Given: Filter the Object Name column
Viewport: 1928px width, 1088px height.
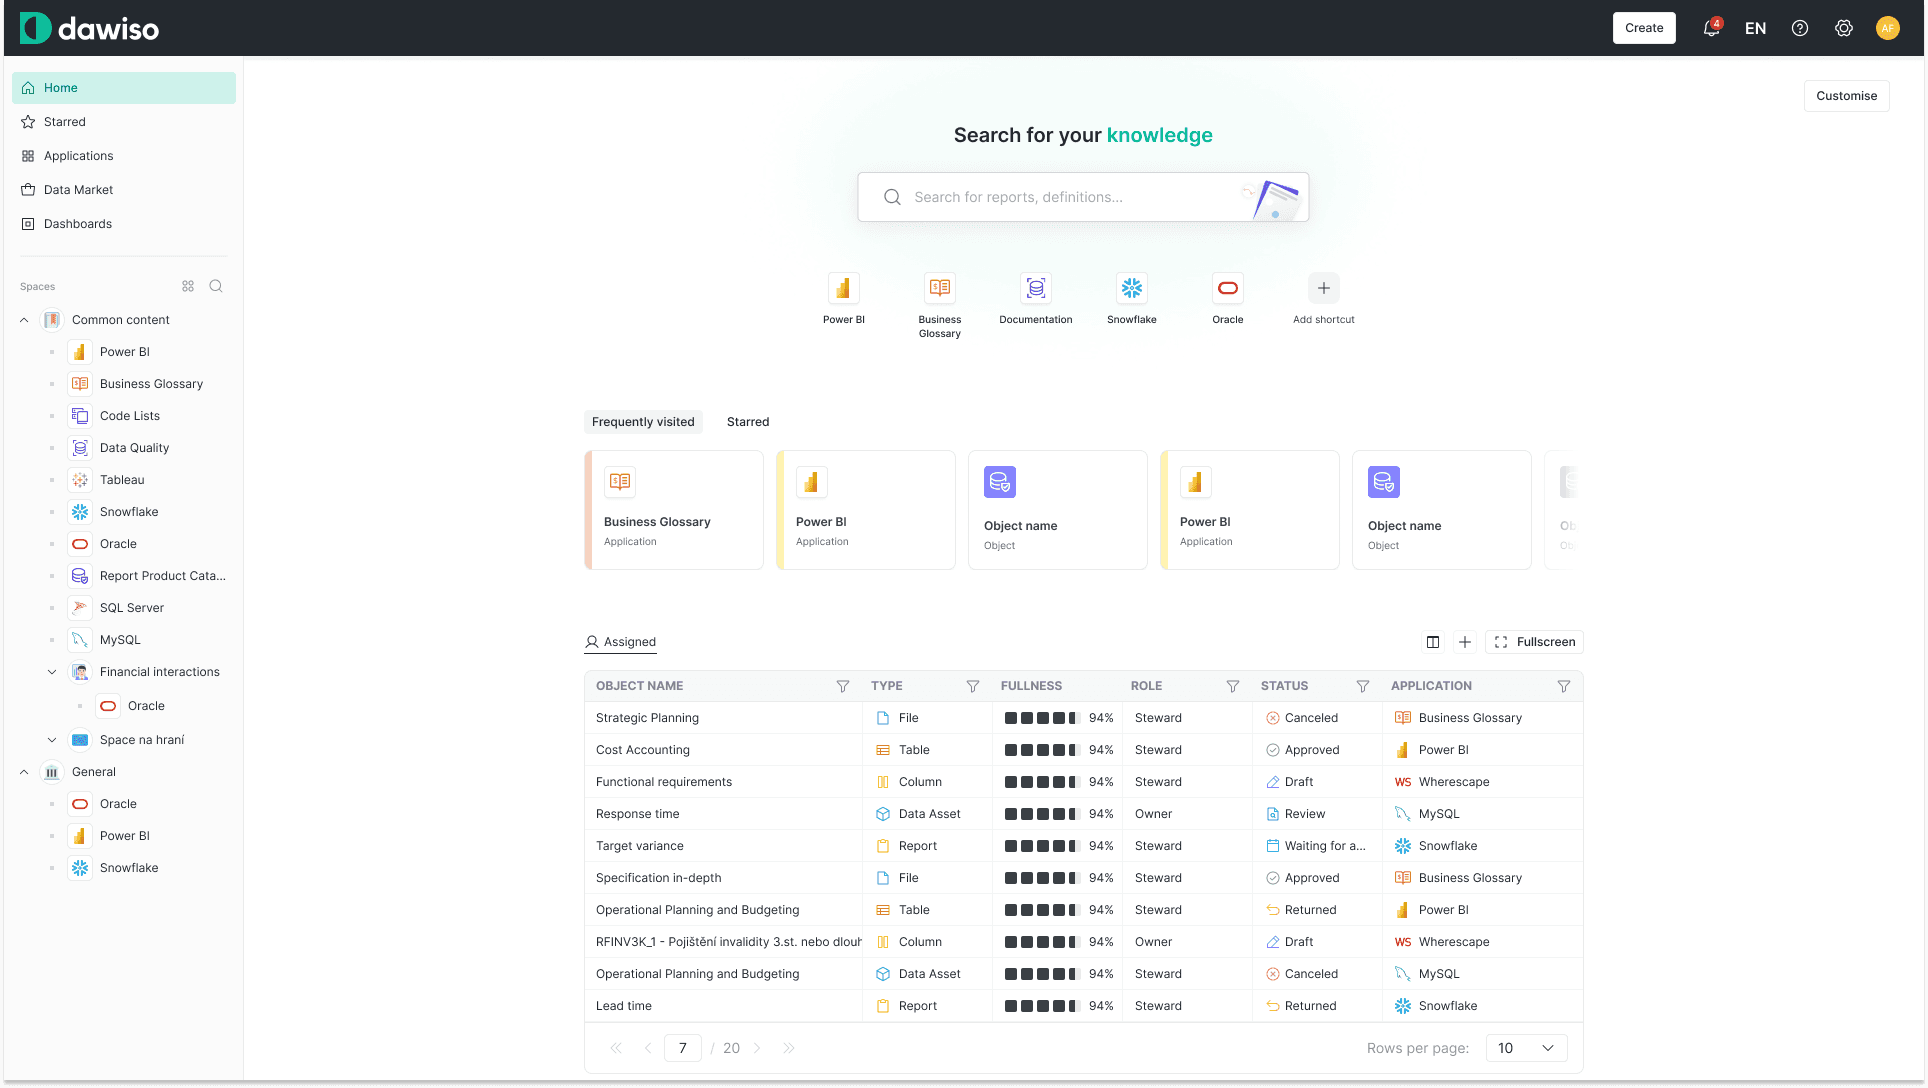Looking at the screenshot, I should pos(843,686).
